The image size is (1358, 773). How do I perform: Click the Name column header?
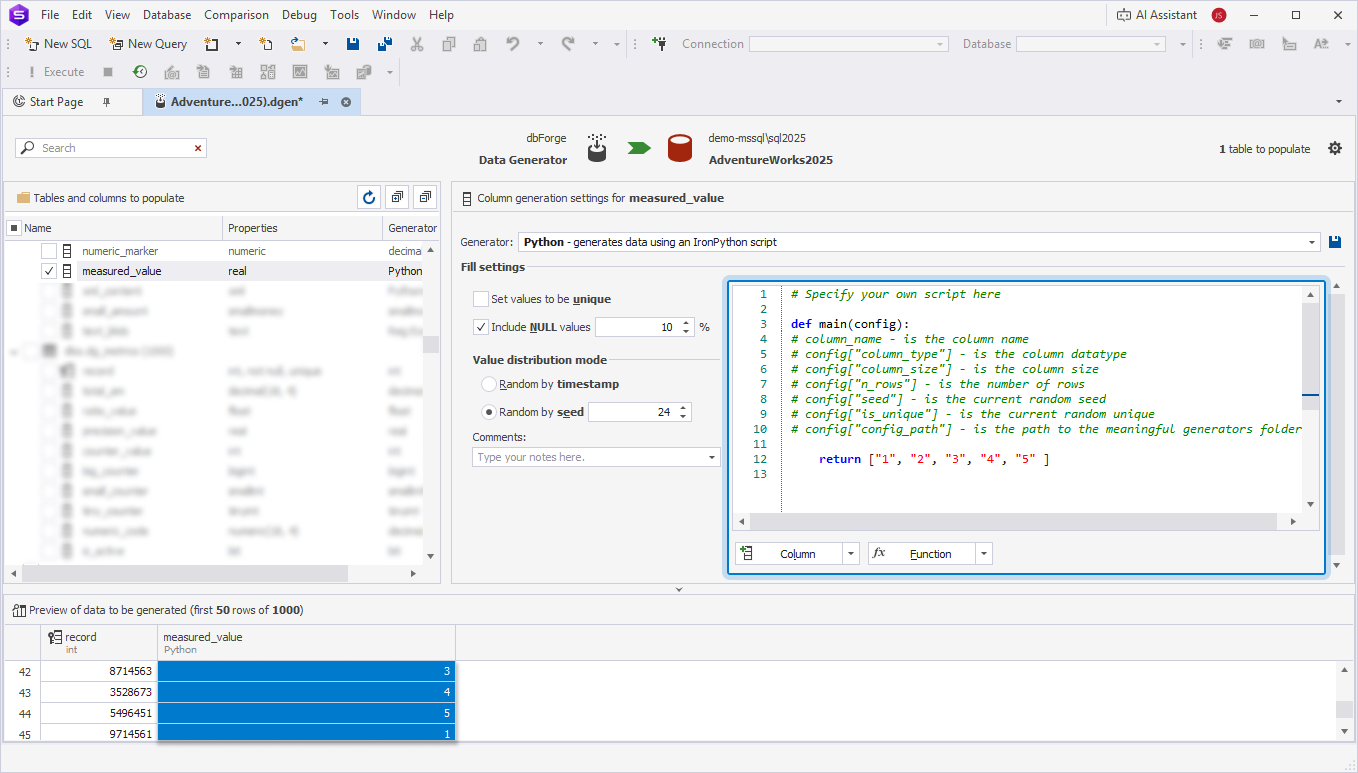(x=114, y=228)
